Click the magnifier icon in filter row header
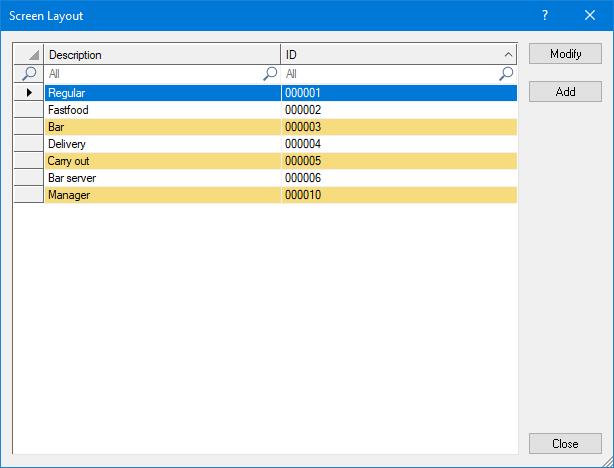This screenshot has width=614, height=468. [29, 74]
